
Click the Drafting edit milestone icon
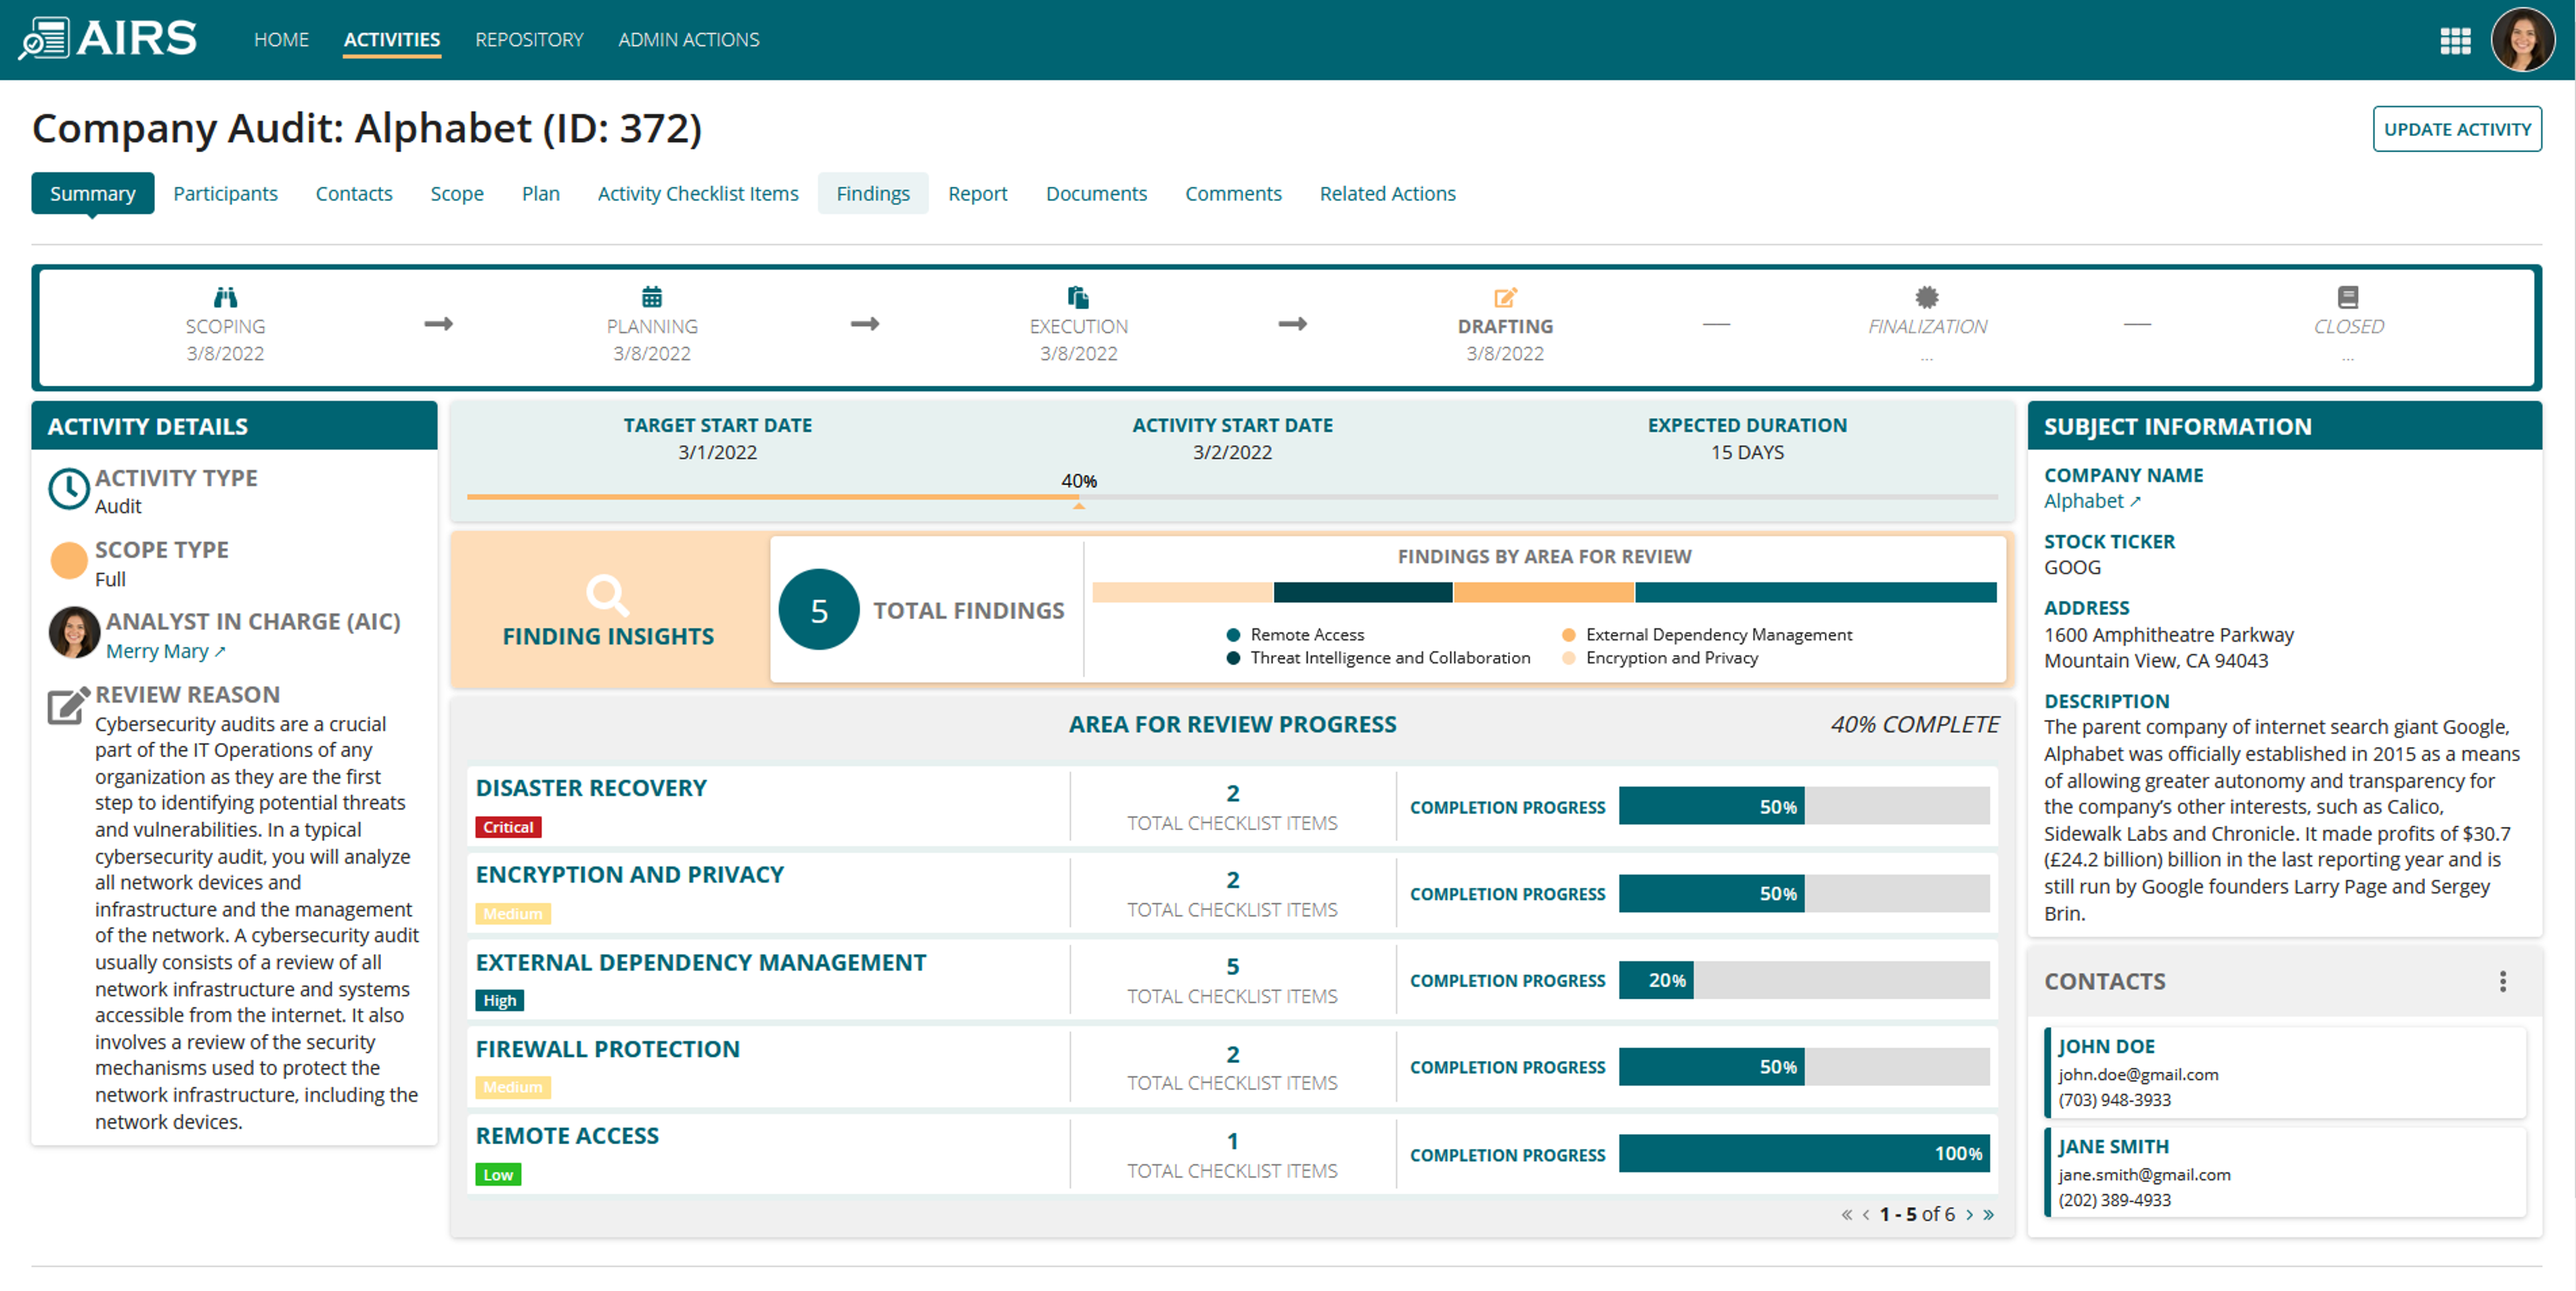tap(1505, 297)
